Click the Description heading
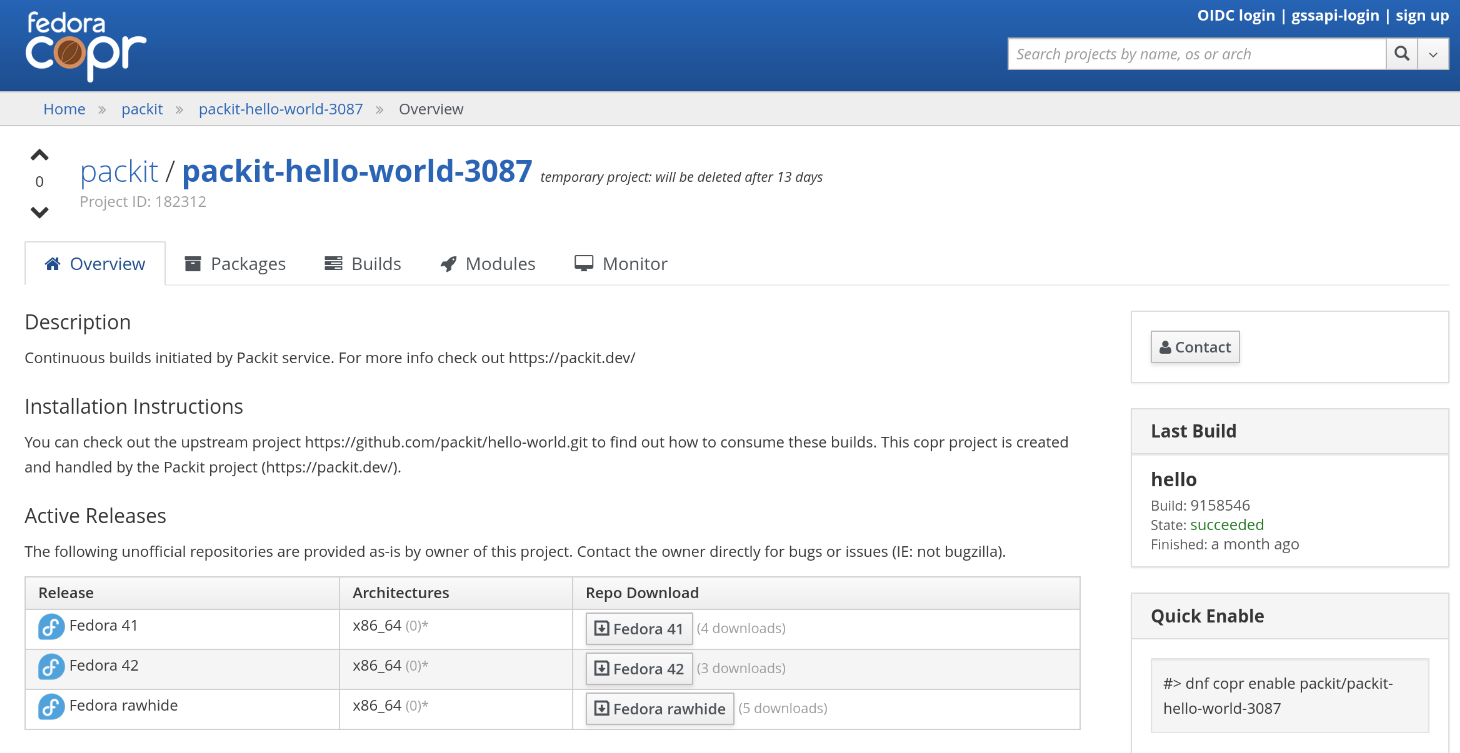 pos(78,322)
